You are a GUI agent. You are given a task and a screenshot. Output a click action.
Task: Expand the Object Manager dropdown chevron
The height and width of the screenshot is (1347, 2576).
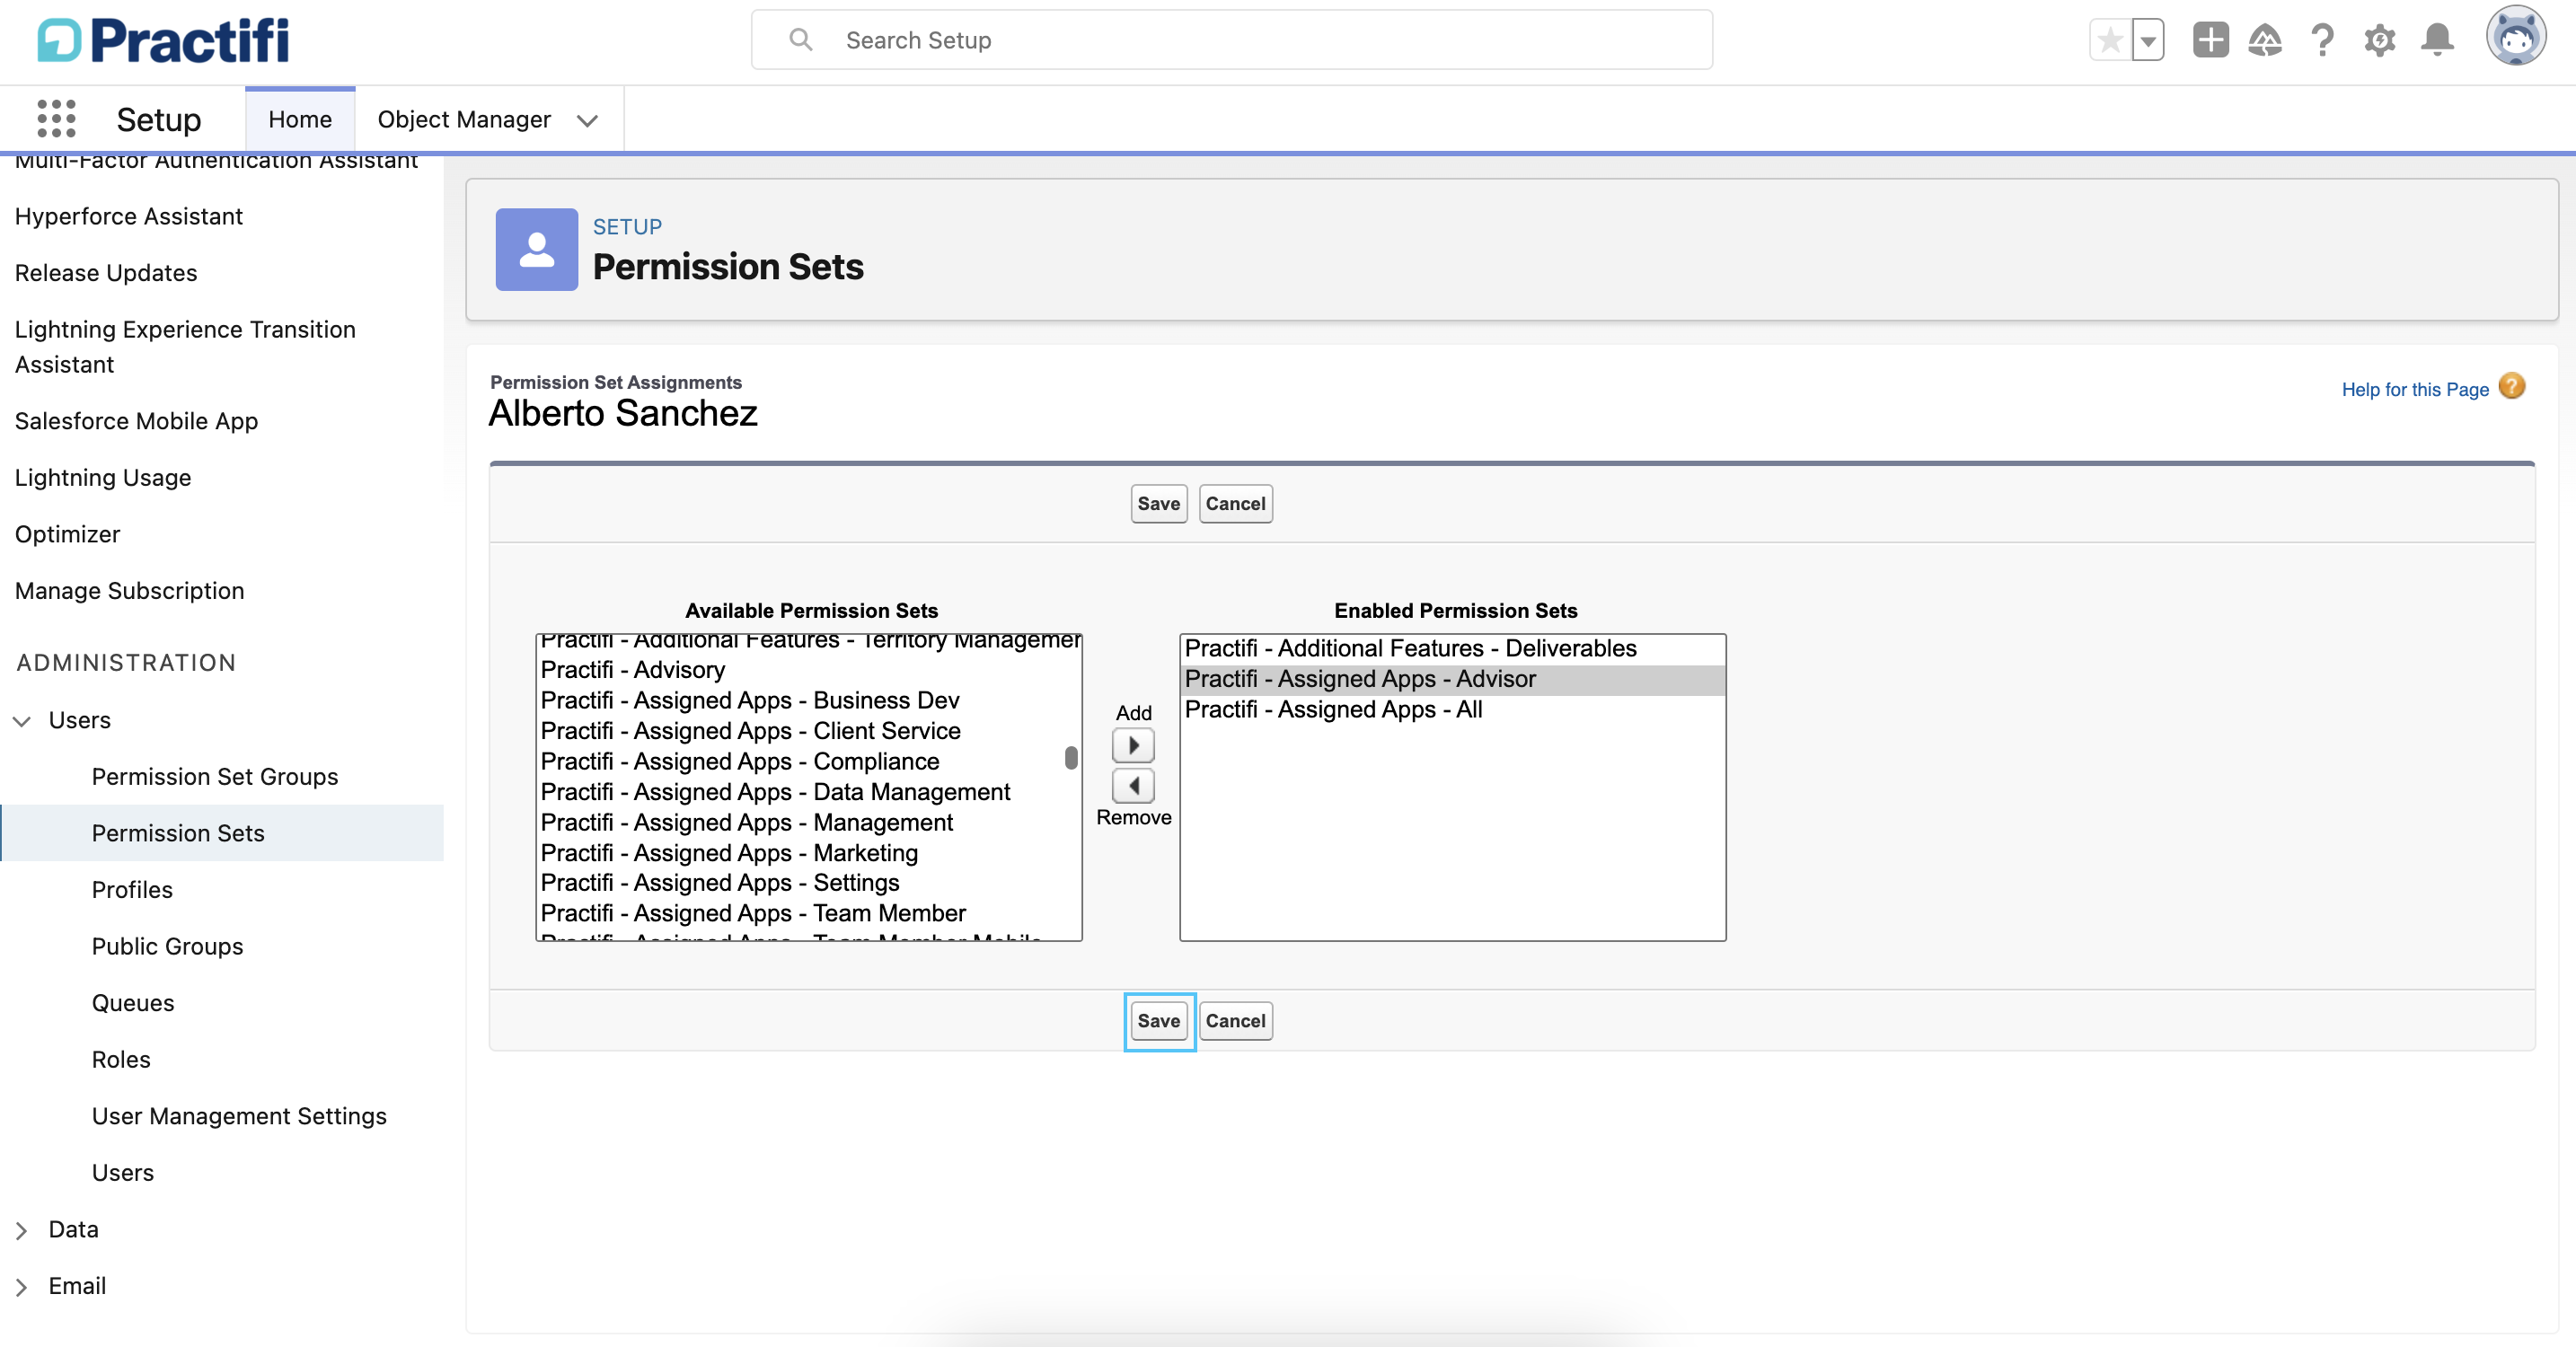coord(587,120)
